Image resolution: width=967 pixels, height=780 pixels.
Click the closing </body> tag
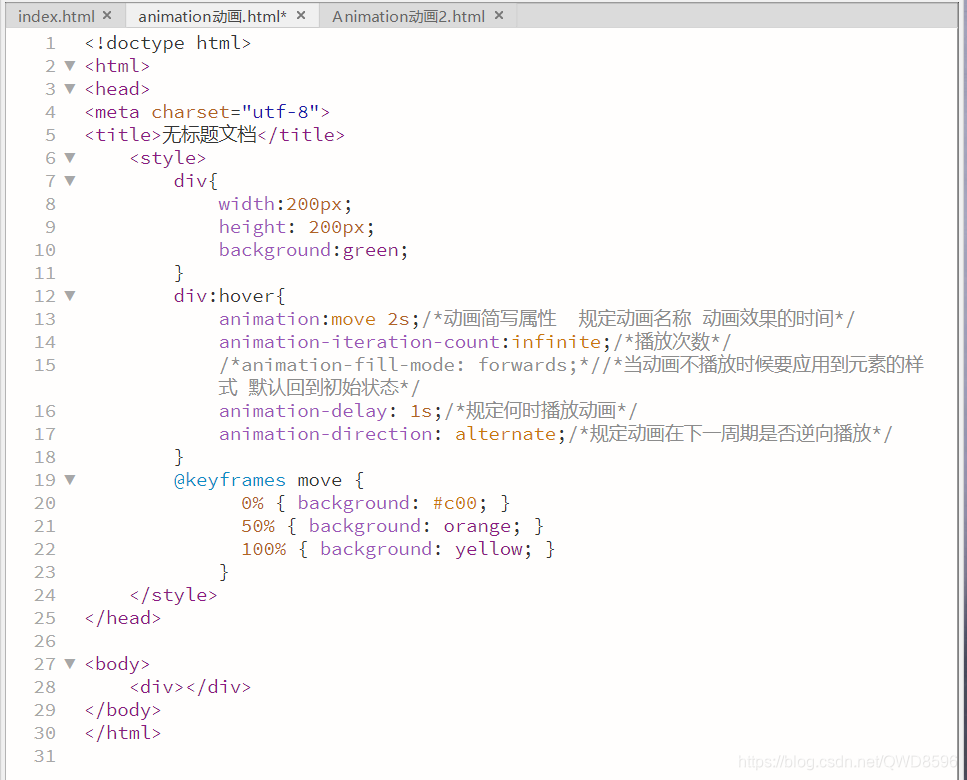tap(123, 710)
